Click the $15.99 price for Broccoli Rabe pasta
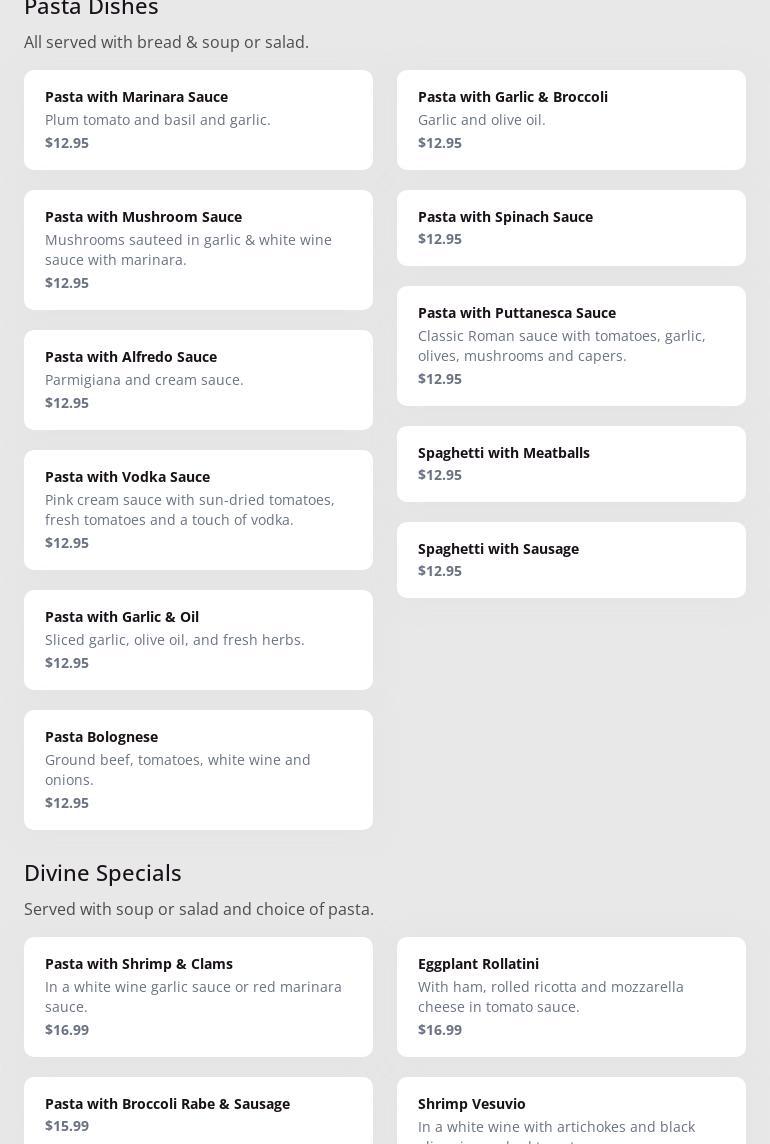770x1144 pixels. point(67,1126)
